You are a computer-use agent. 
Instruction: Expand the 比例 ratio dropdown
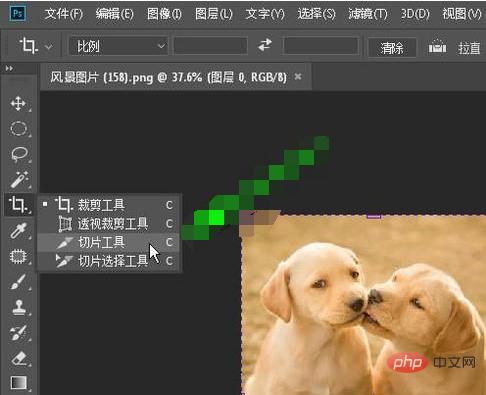[x=118, y=46]
